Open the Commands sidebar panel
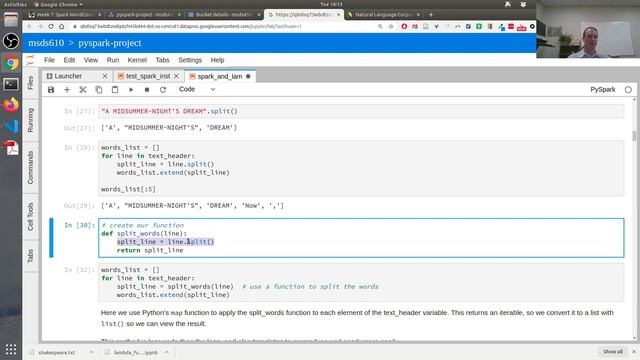 point(30,167)
